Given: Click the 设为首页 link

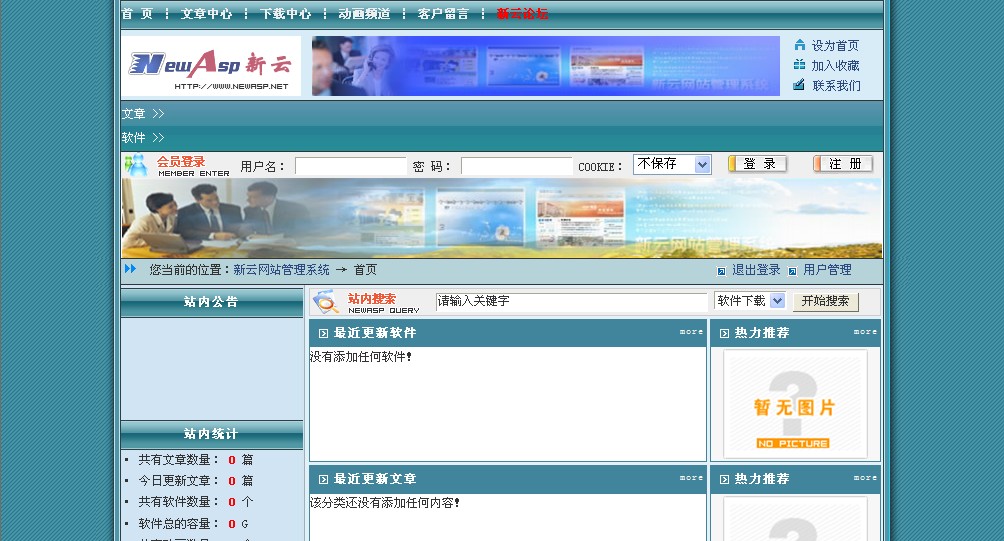Looking at the screenshot, I should click(x=835, y=45).
